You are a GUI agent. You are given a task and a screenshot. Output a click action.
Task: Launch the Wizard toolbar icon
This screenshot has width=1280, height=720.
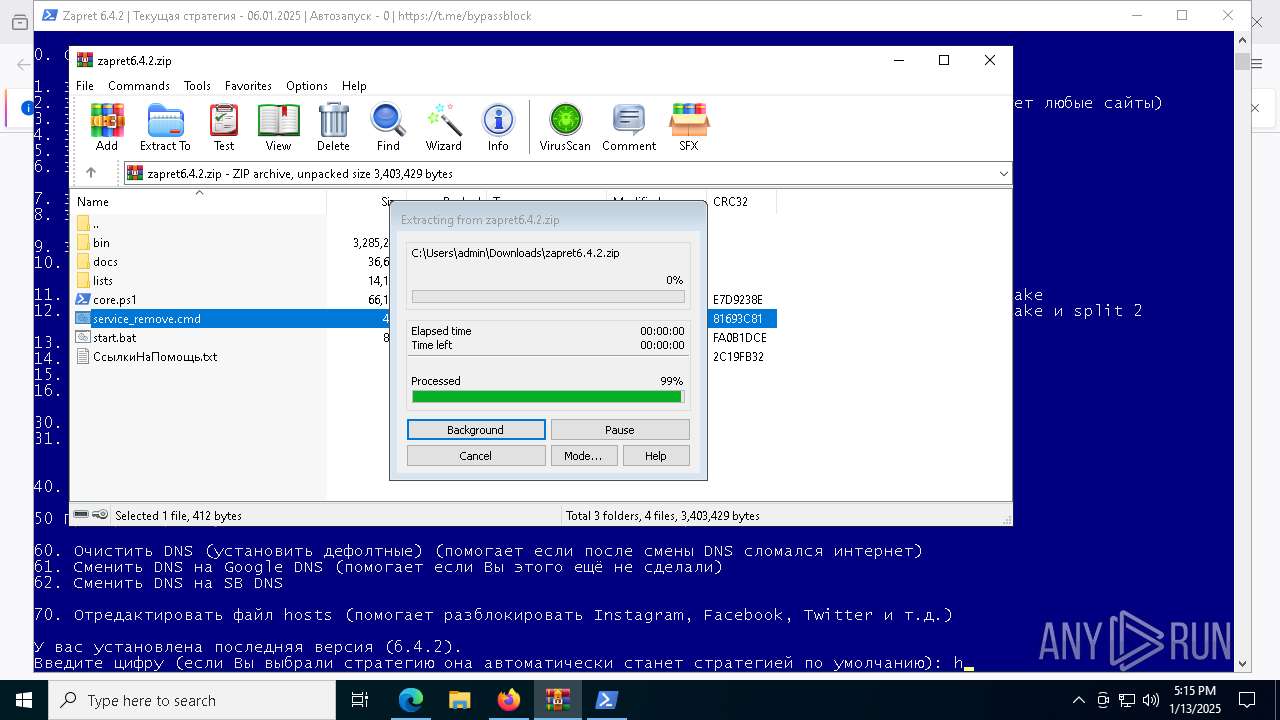(x=443, y=127)
